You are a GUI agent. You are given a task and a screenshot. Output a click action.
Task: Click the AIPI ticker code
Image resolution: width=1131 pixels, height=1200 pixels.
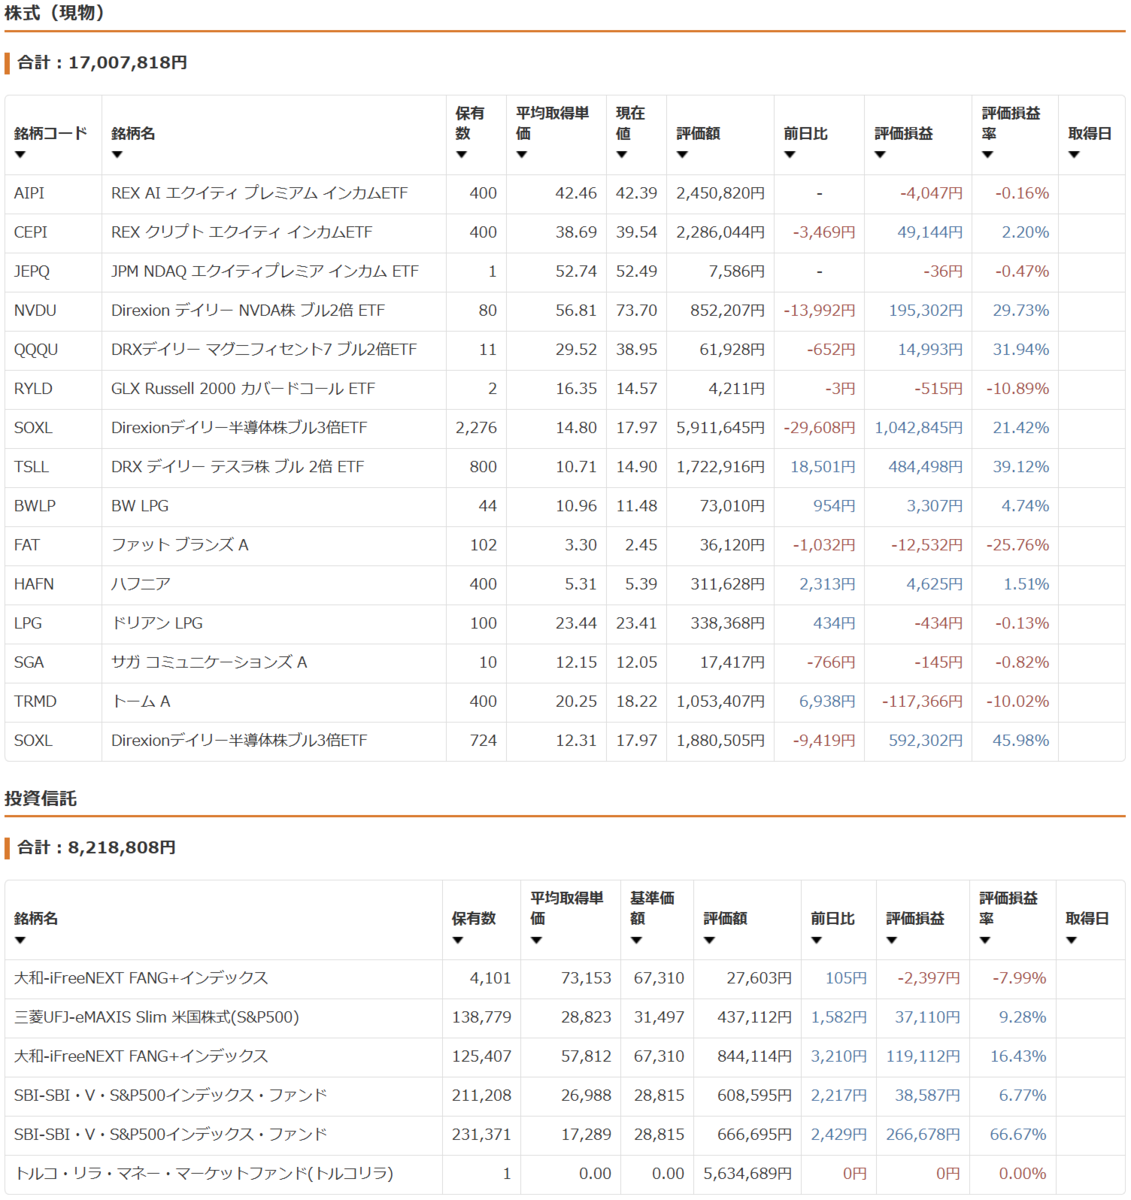[x=29, y=193]
